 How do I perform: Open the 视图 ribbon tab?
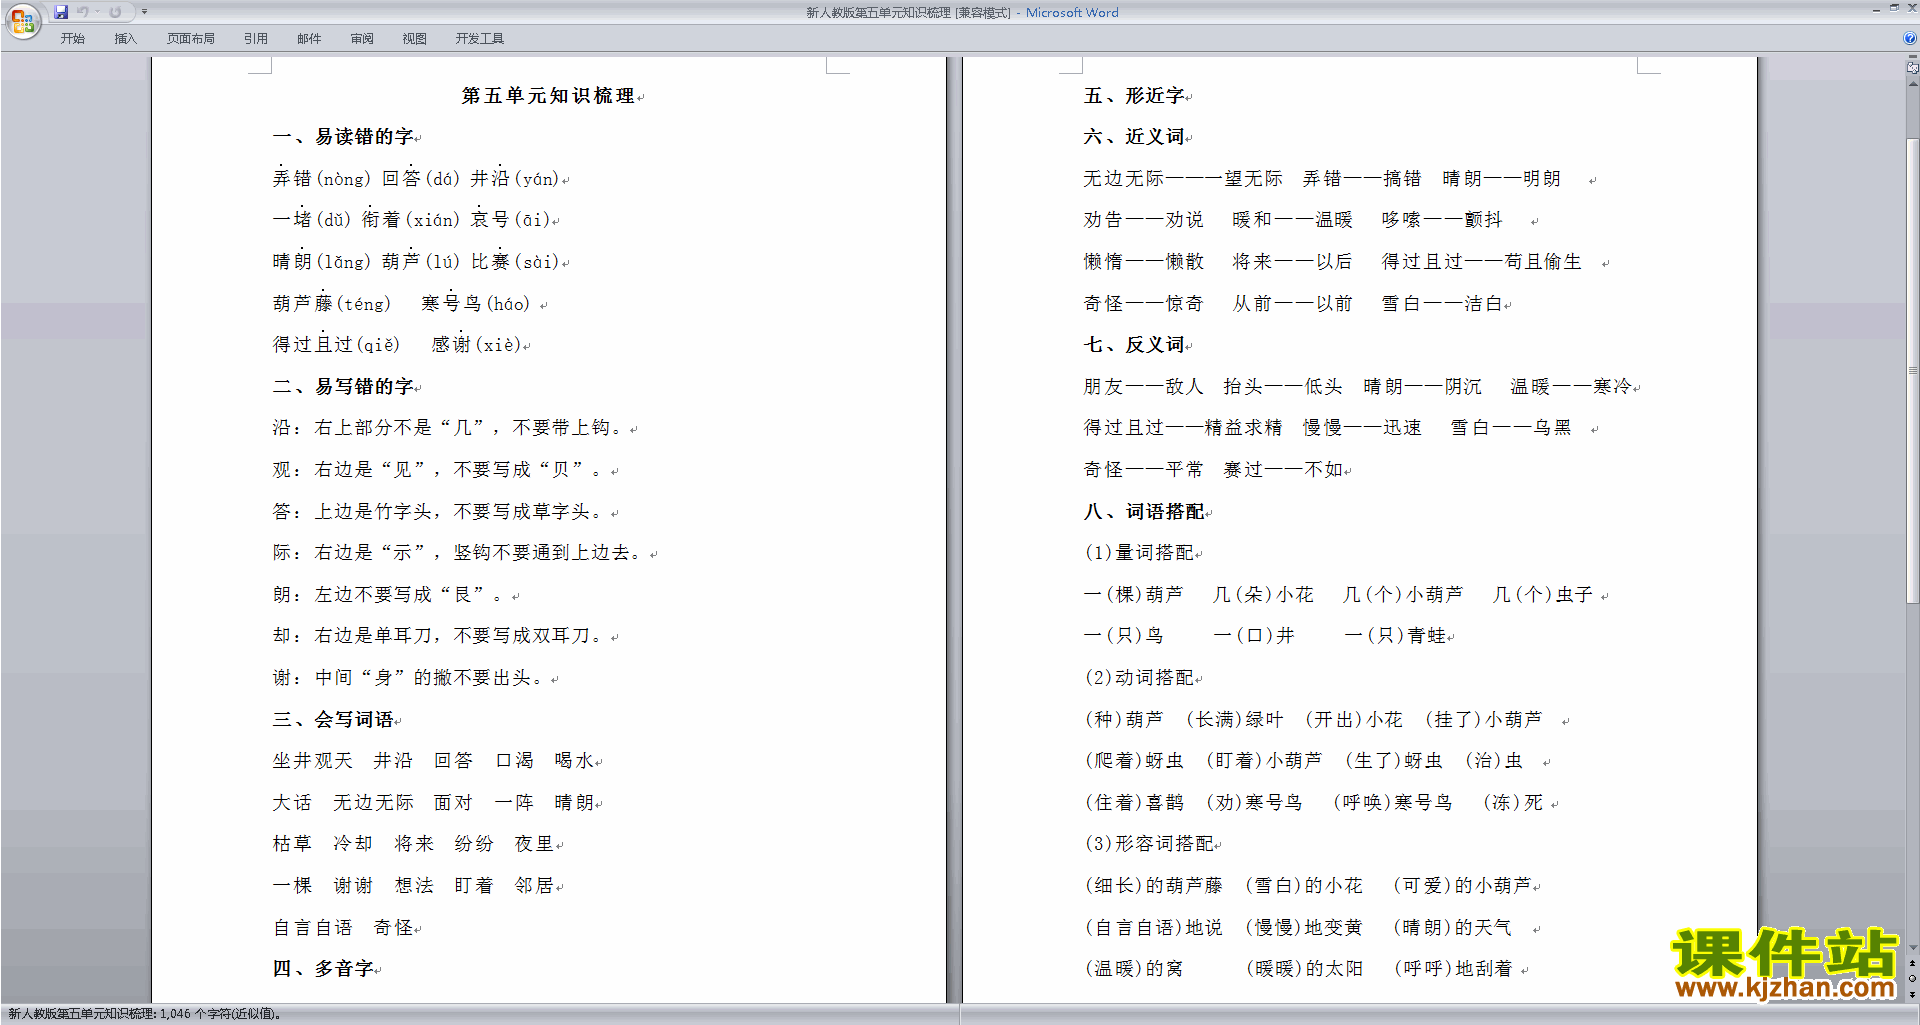[414, 39]
